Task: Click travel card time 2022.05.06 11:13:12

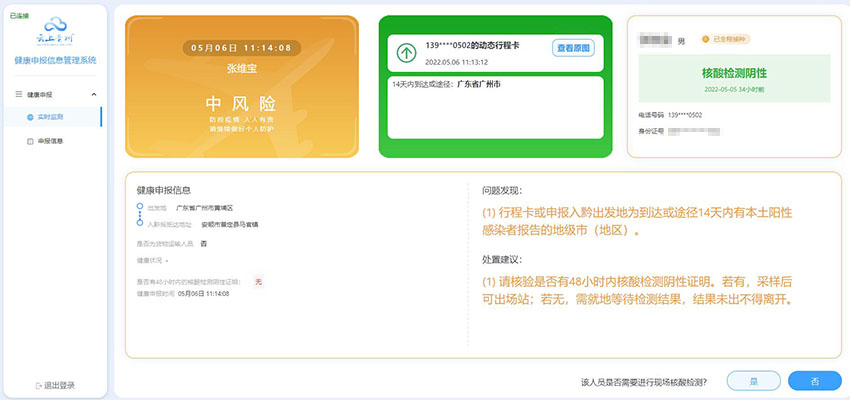Action: pos(456,62)
